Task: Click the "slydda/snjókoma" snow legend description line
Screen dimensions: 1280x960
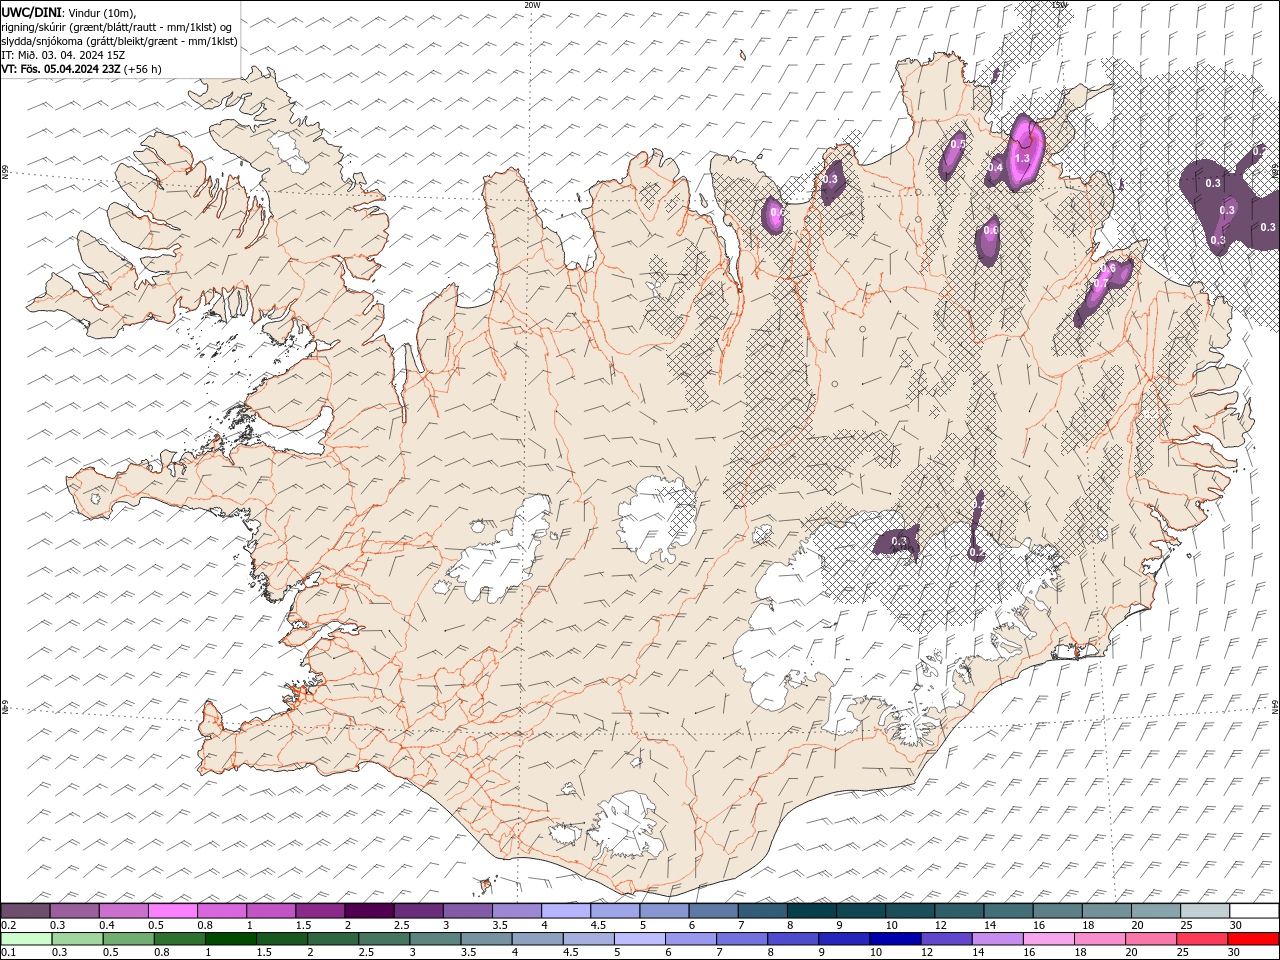Action: 120,41
